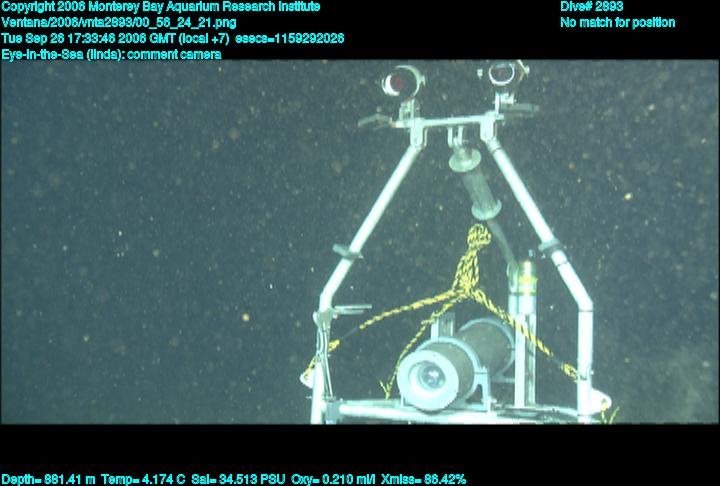Click the Eye-in-the-Sea comment camera label
Viewport: 720px width, 486px height.
[x=111, y=54]
